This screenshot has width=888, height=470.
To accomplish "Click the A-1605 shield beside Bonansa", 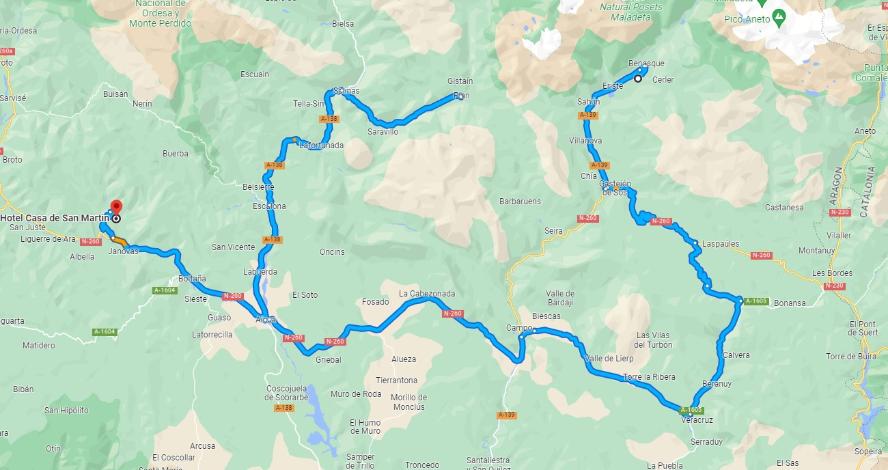I will pyautogui.click(x=757, y=301).
